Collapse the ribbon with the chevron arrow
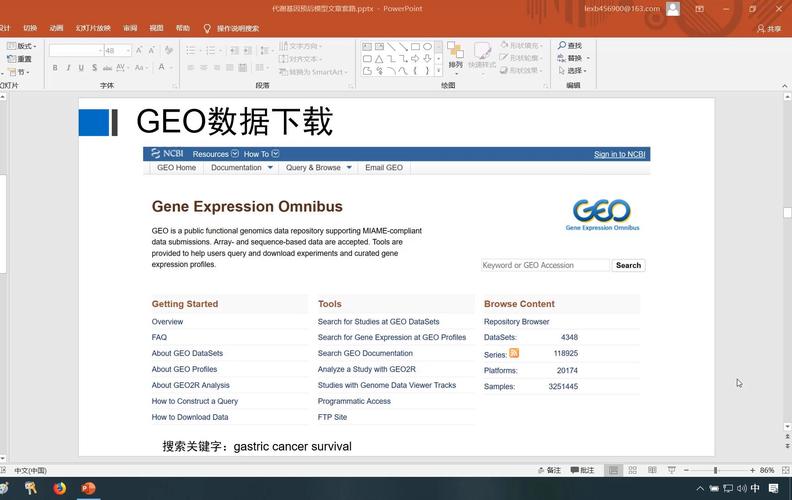 [784, 85]
